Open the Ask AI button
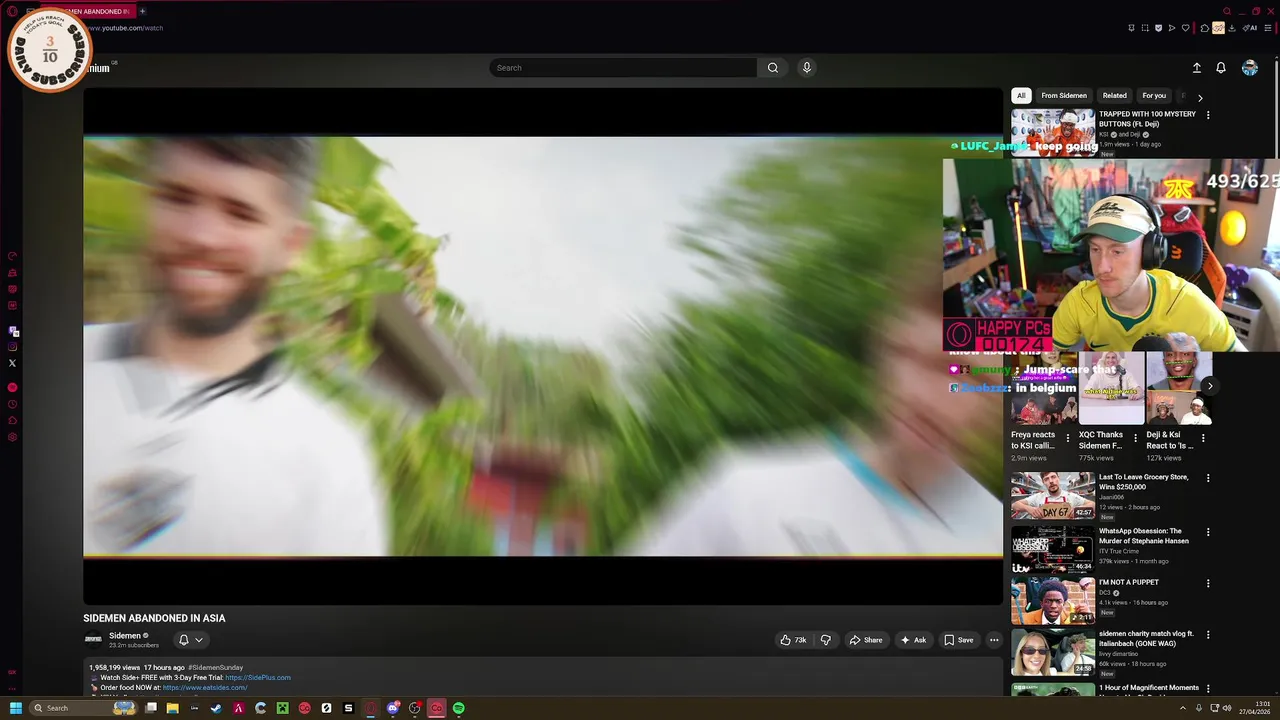Screen dimensions: 1280x720 click(913, 640)
